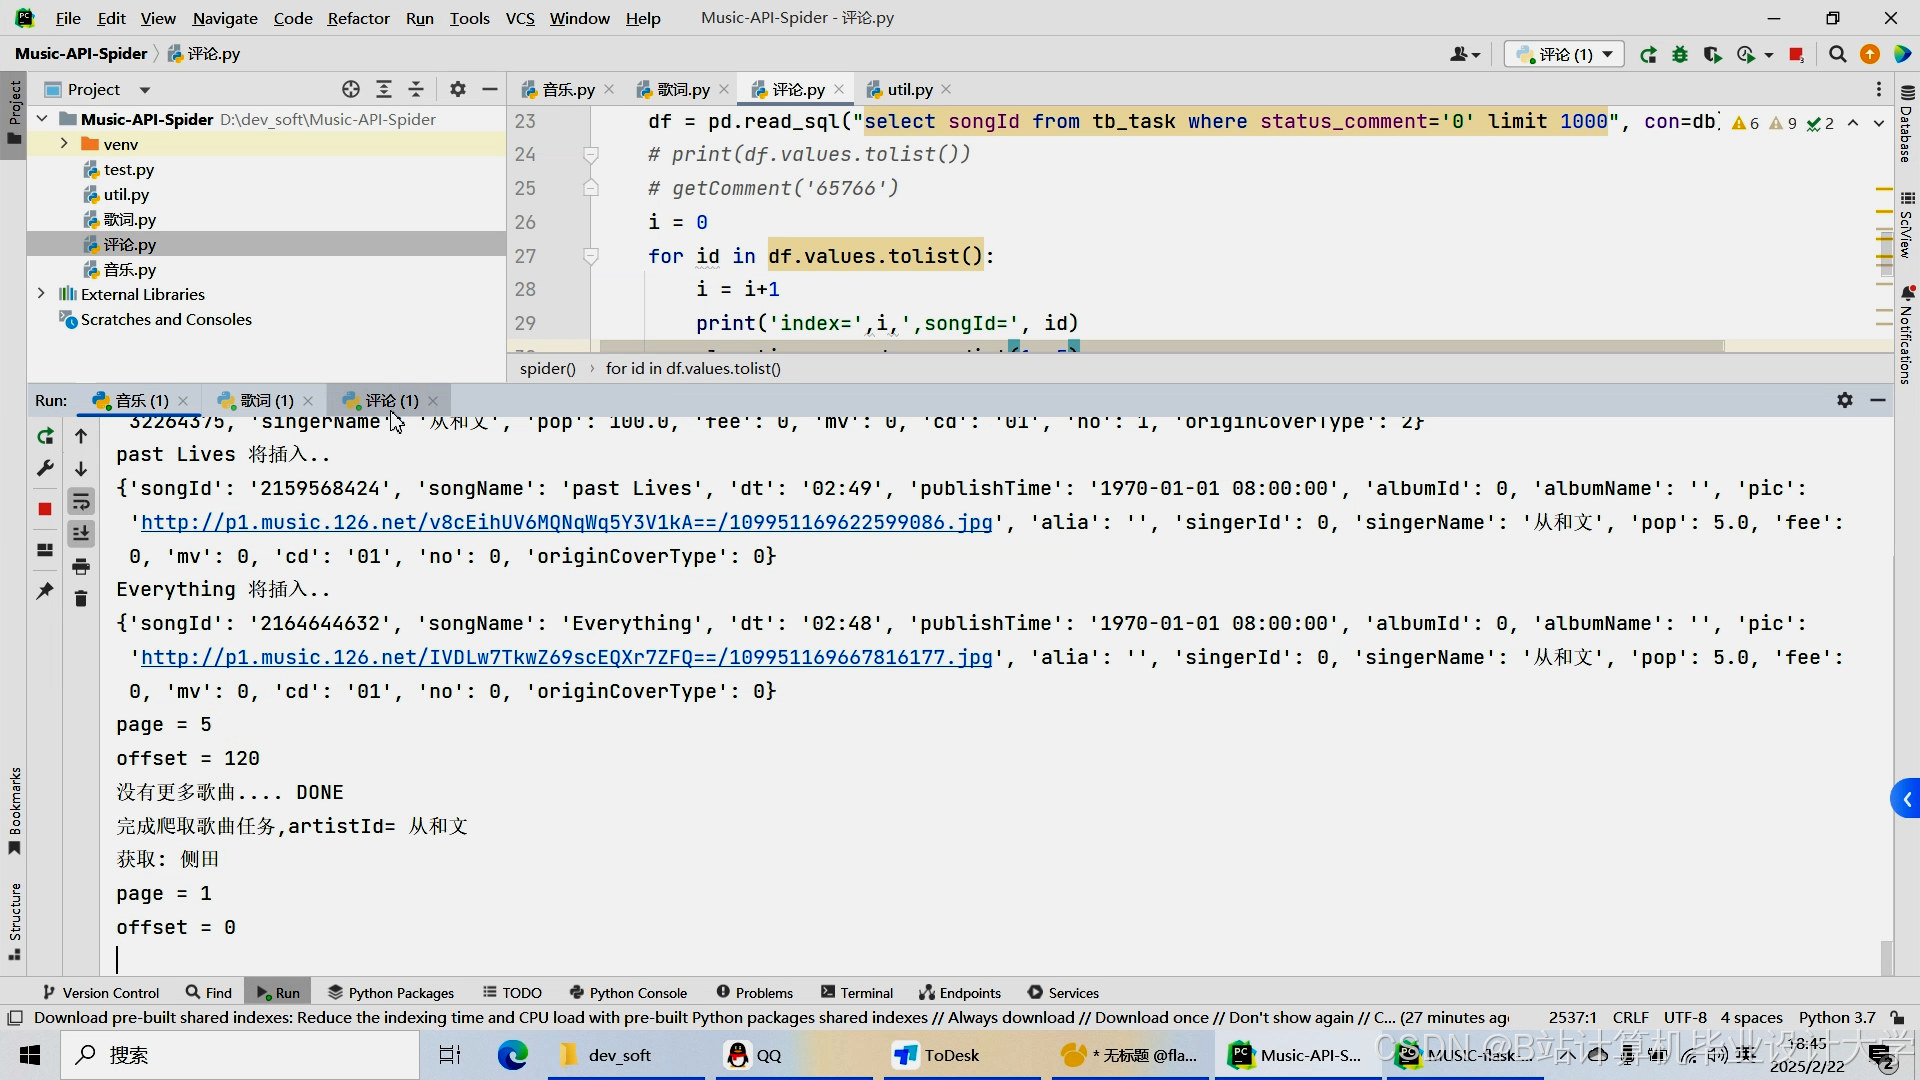Click the console vertical scrollbar
The width and height of the screenshot is (1920, 1080).
1886,956
